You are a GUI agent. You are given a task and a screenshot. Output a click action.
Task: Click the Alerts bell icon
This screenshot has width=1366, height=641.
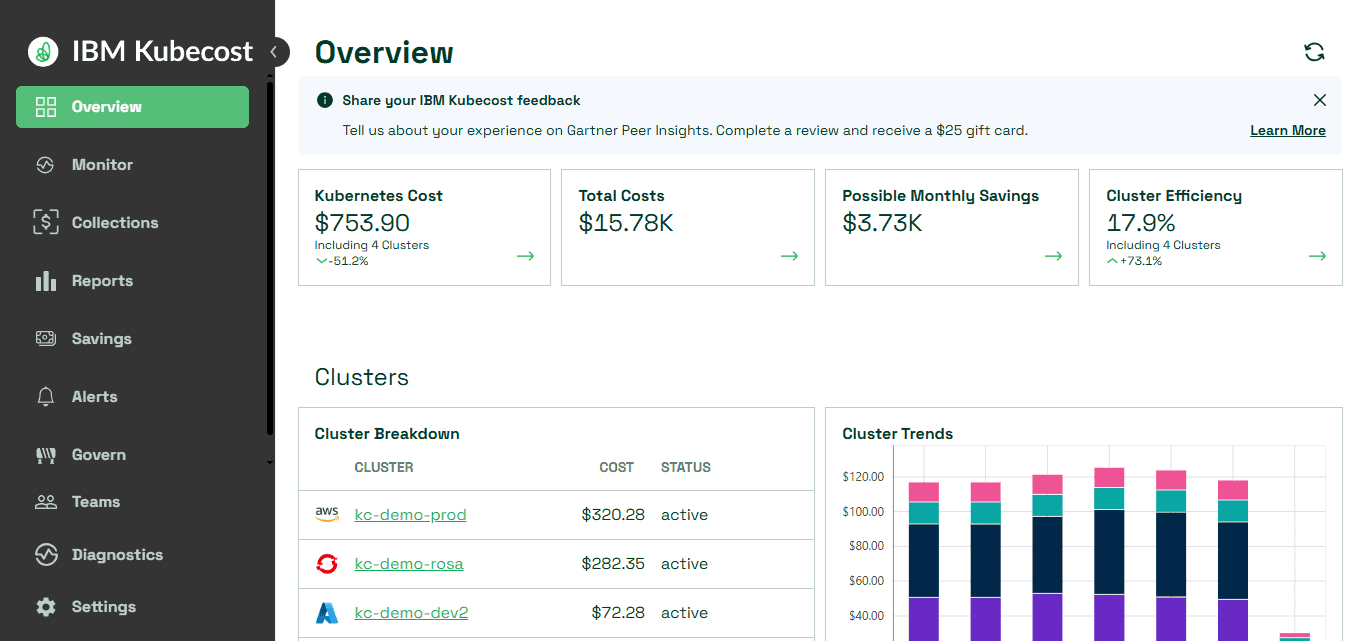tap(45, 397)
